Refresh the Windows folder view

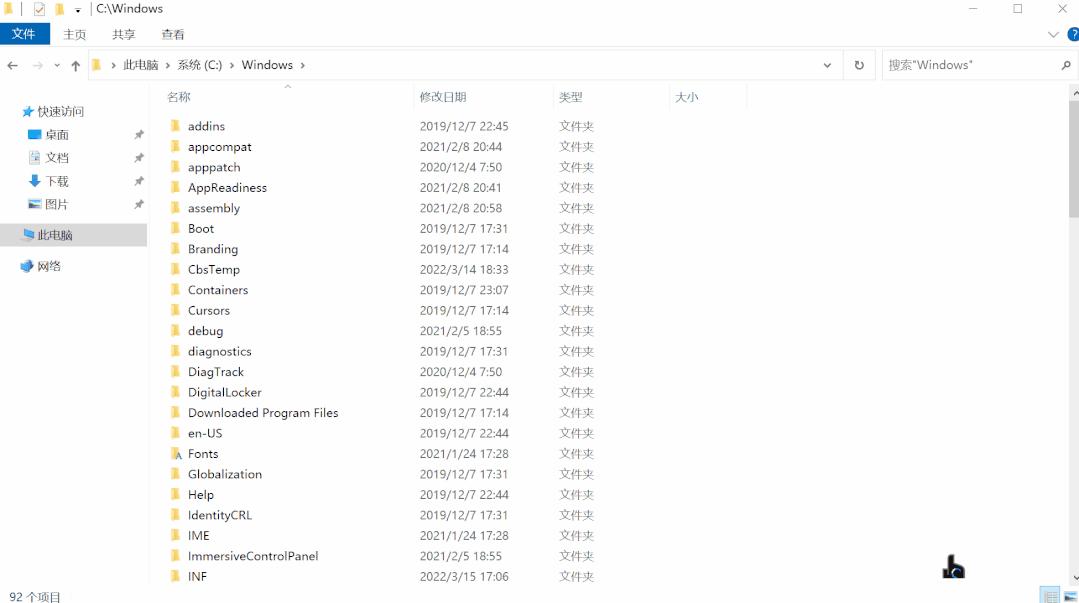point(859,65)
